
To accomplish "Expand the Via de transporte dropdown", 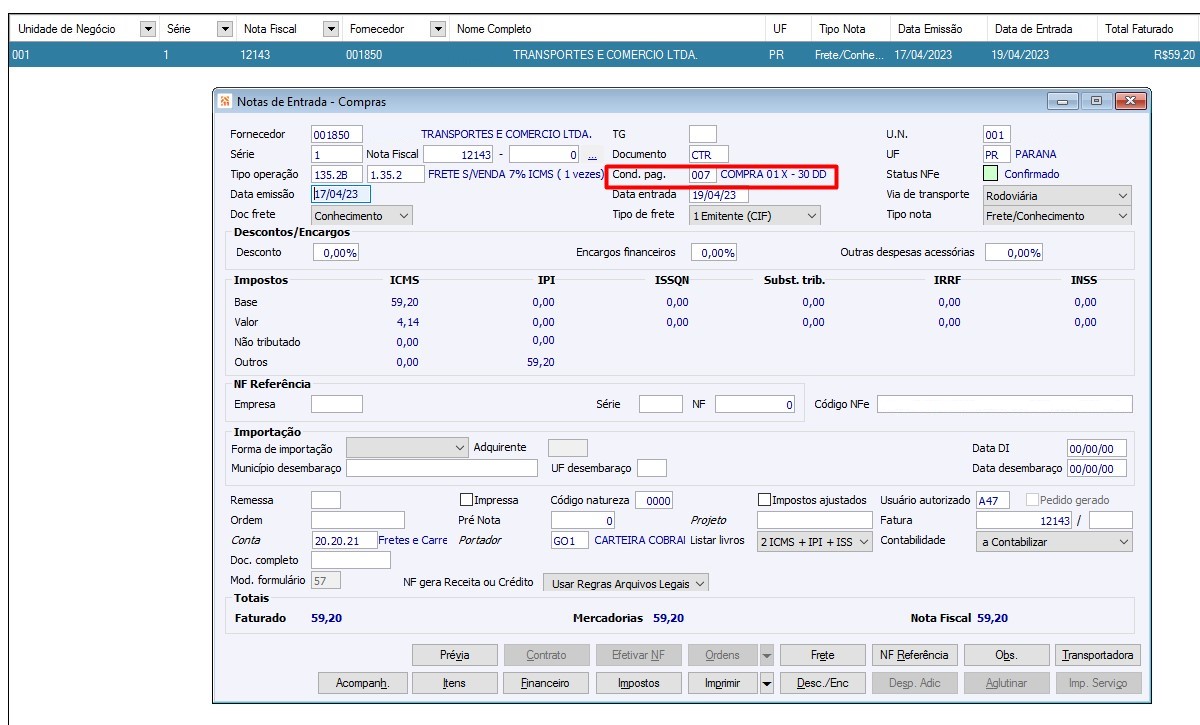I will 1122,196.
